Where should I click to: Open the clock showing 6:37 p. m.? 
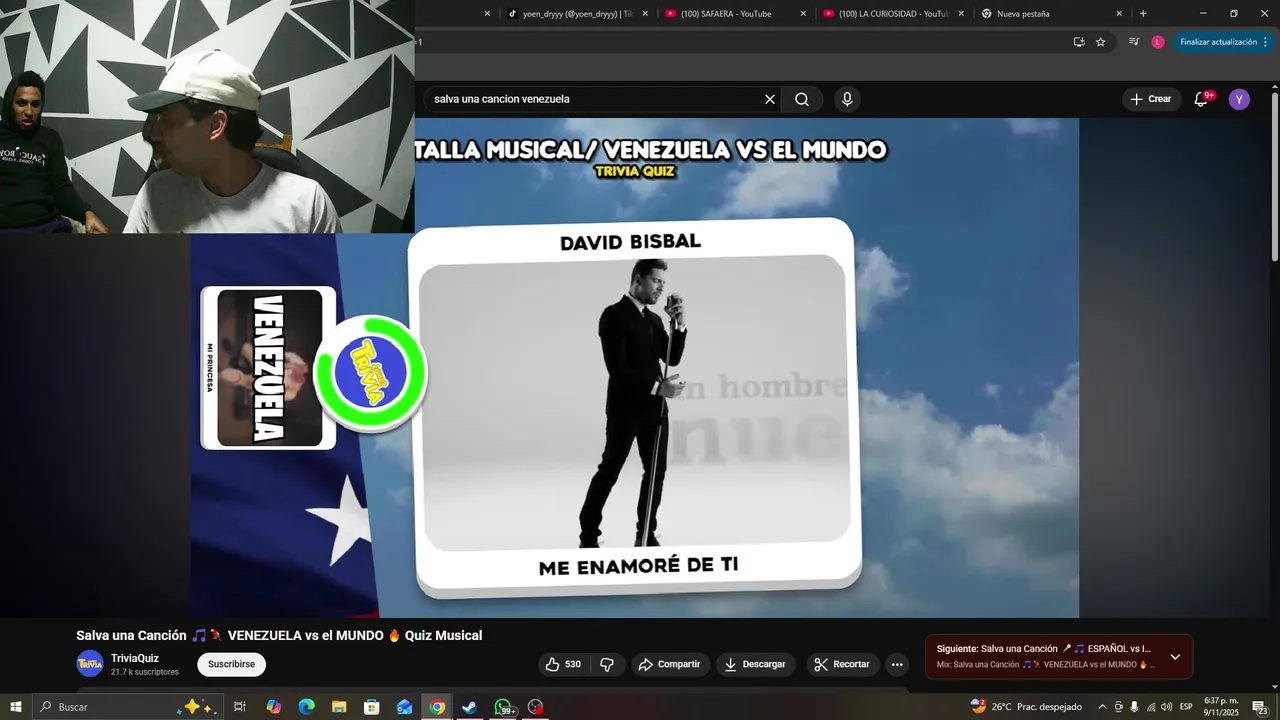click(1221, 707)
